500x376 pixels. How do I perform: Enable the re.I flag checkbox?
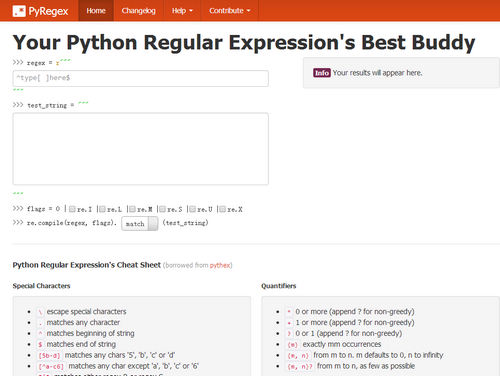point(72,209)
